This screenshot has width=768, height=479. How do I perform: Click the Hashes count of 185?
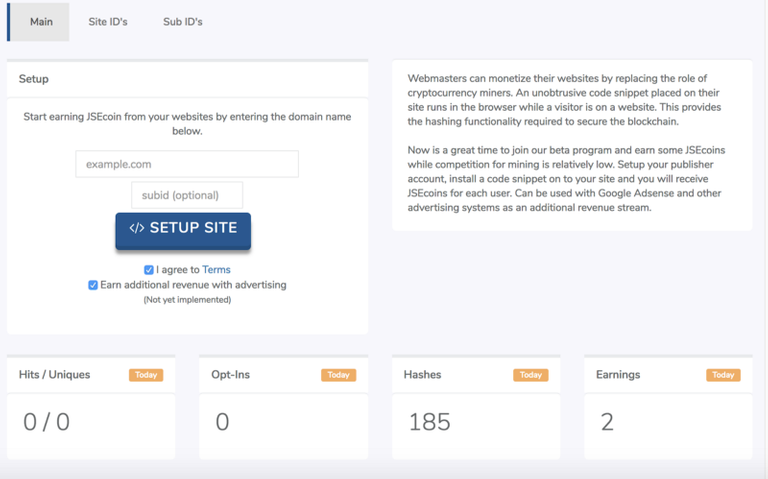[429, 422]
